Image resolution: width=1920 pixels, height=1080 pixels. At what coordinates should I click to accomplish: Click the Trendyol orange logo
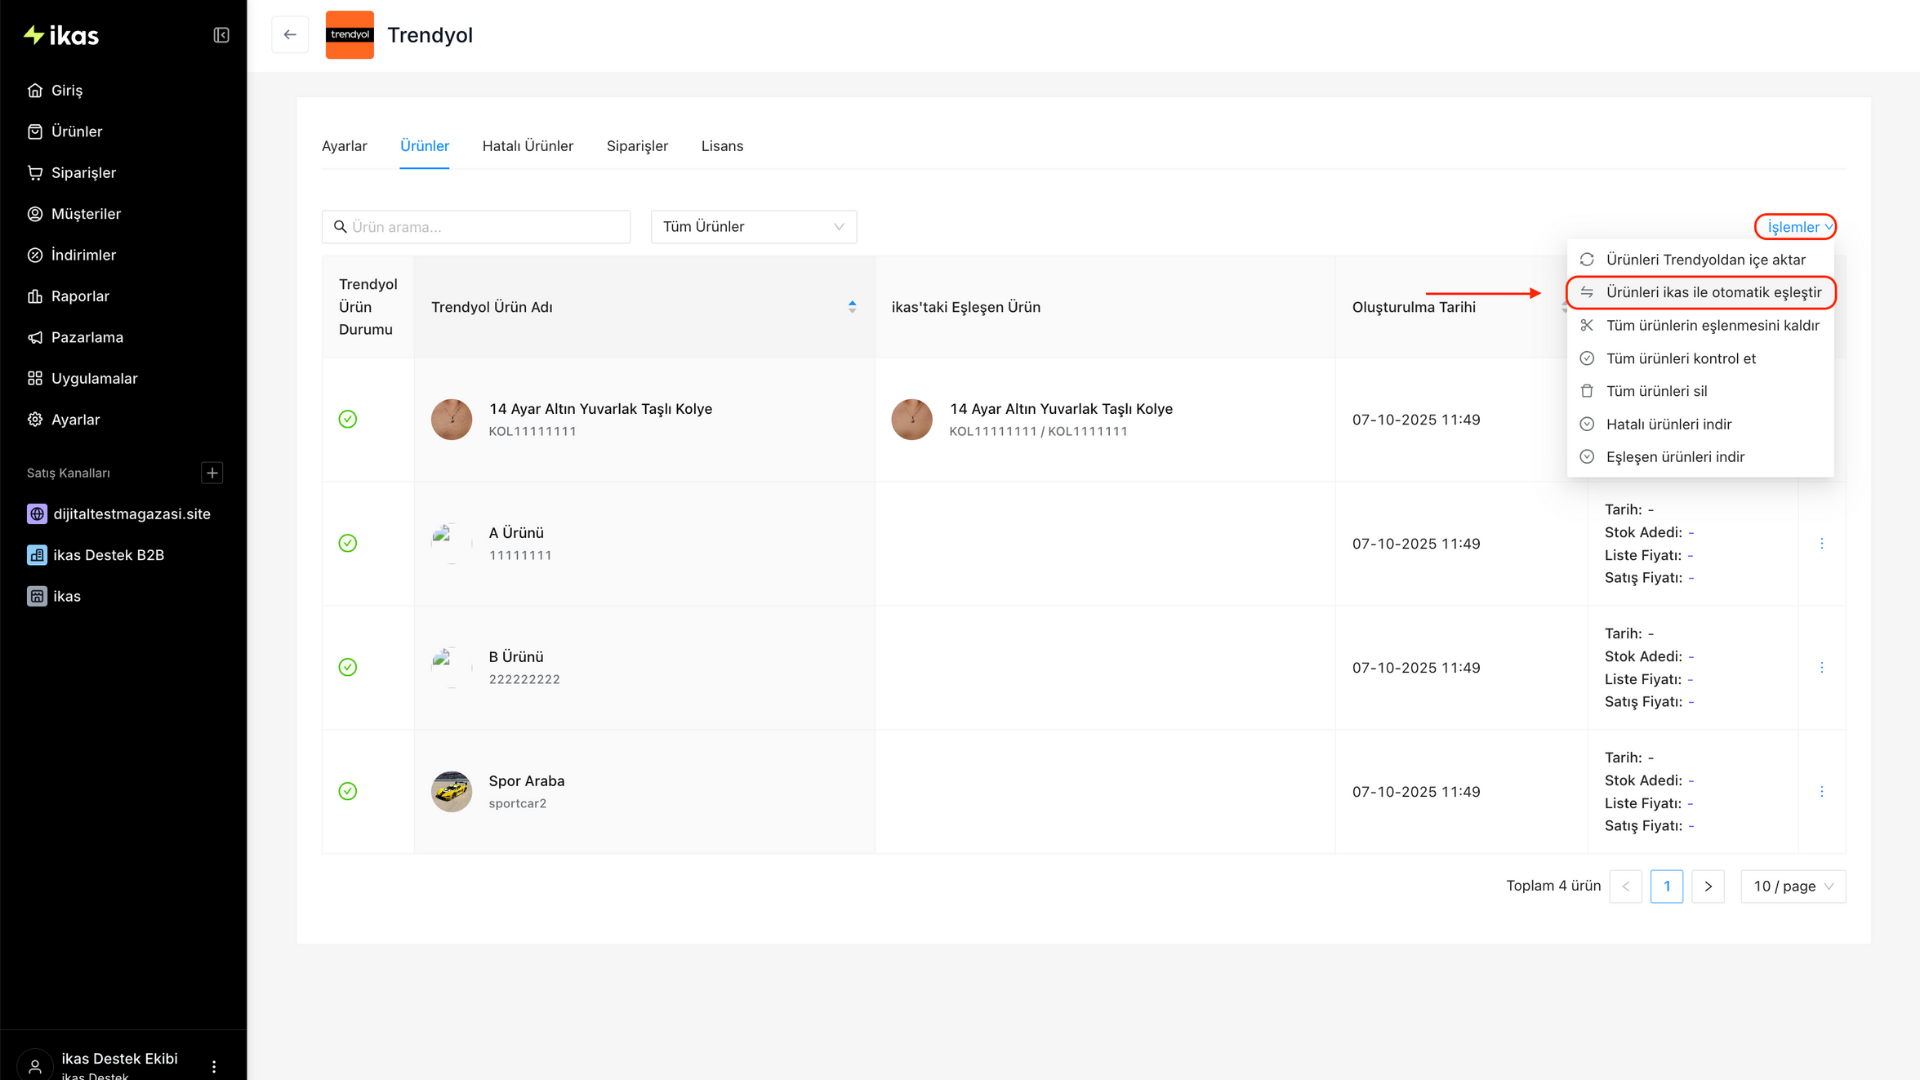click(x=350, y=35)
